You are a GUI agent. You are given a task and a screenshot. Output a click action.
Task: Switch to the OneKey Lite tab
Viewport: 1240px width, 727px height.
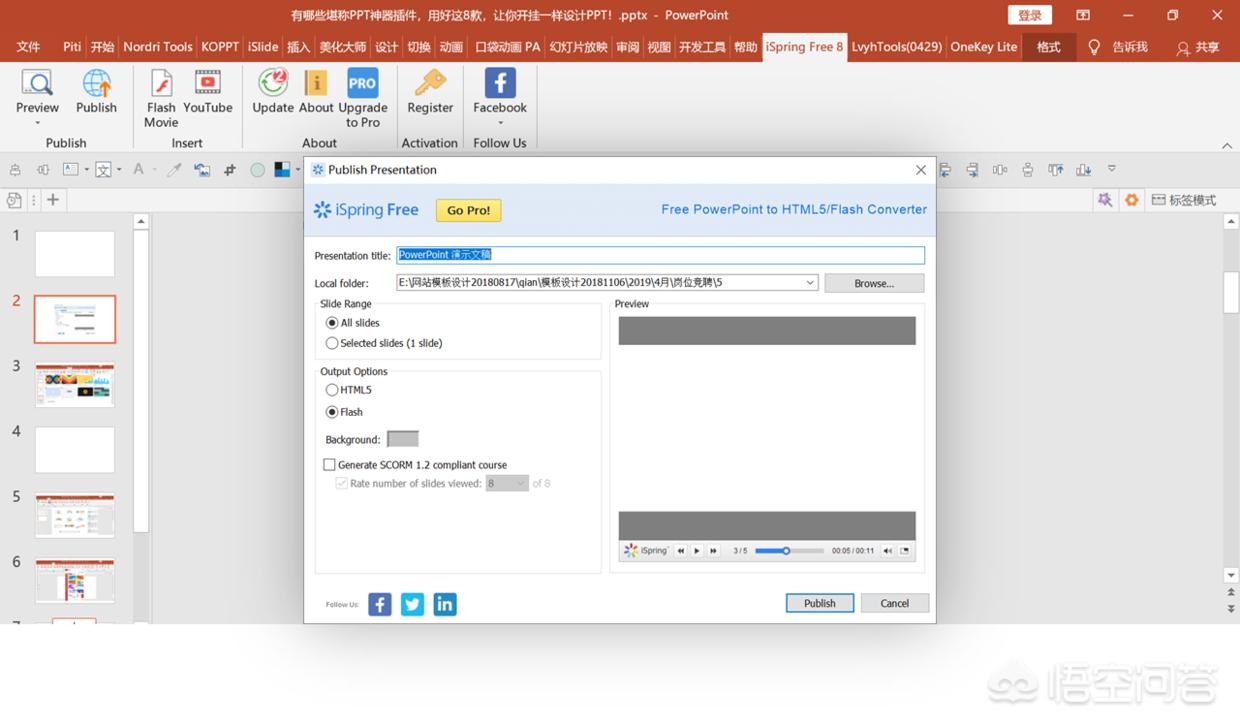tap(983, 47)
